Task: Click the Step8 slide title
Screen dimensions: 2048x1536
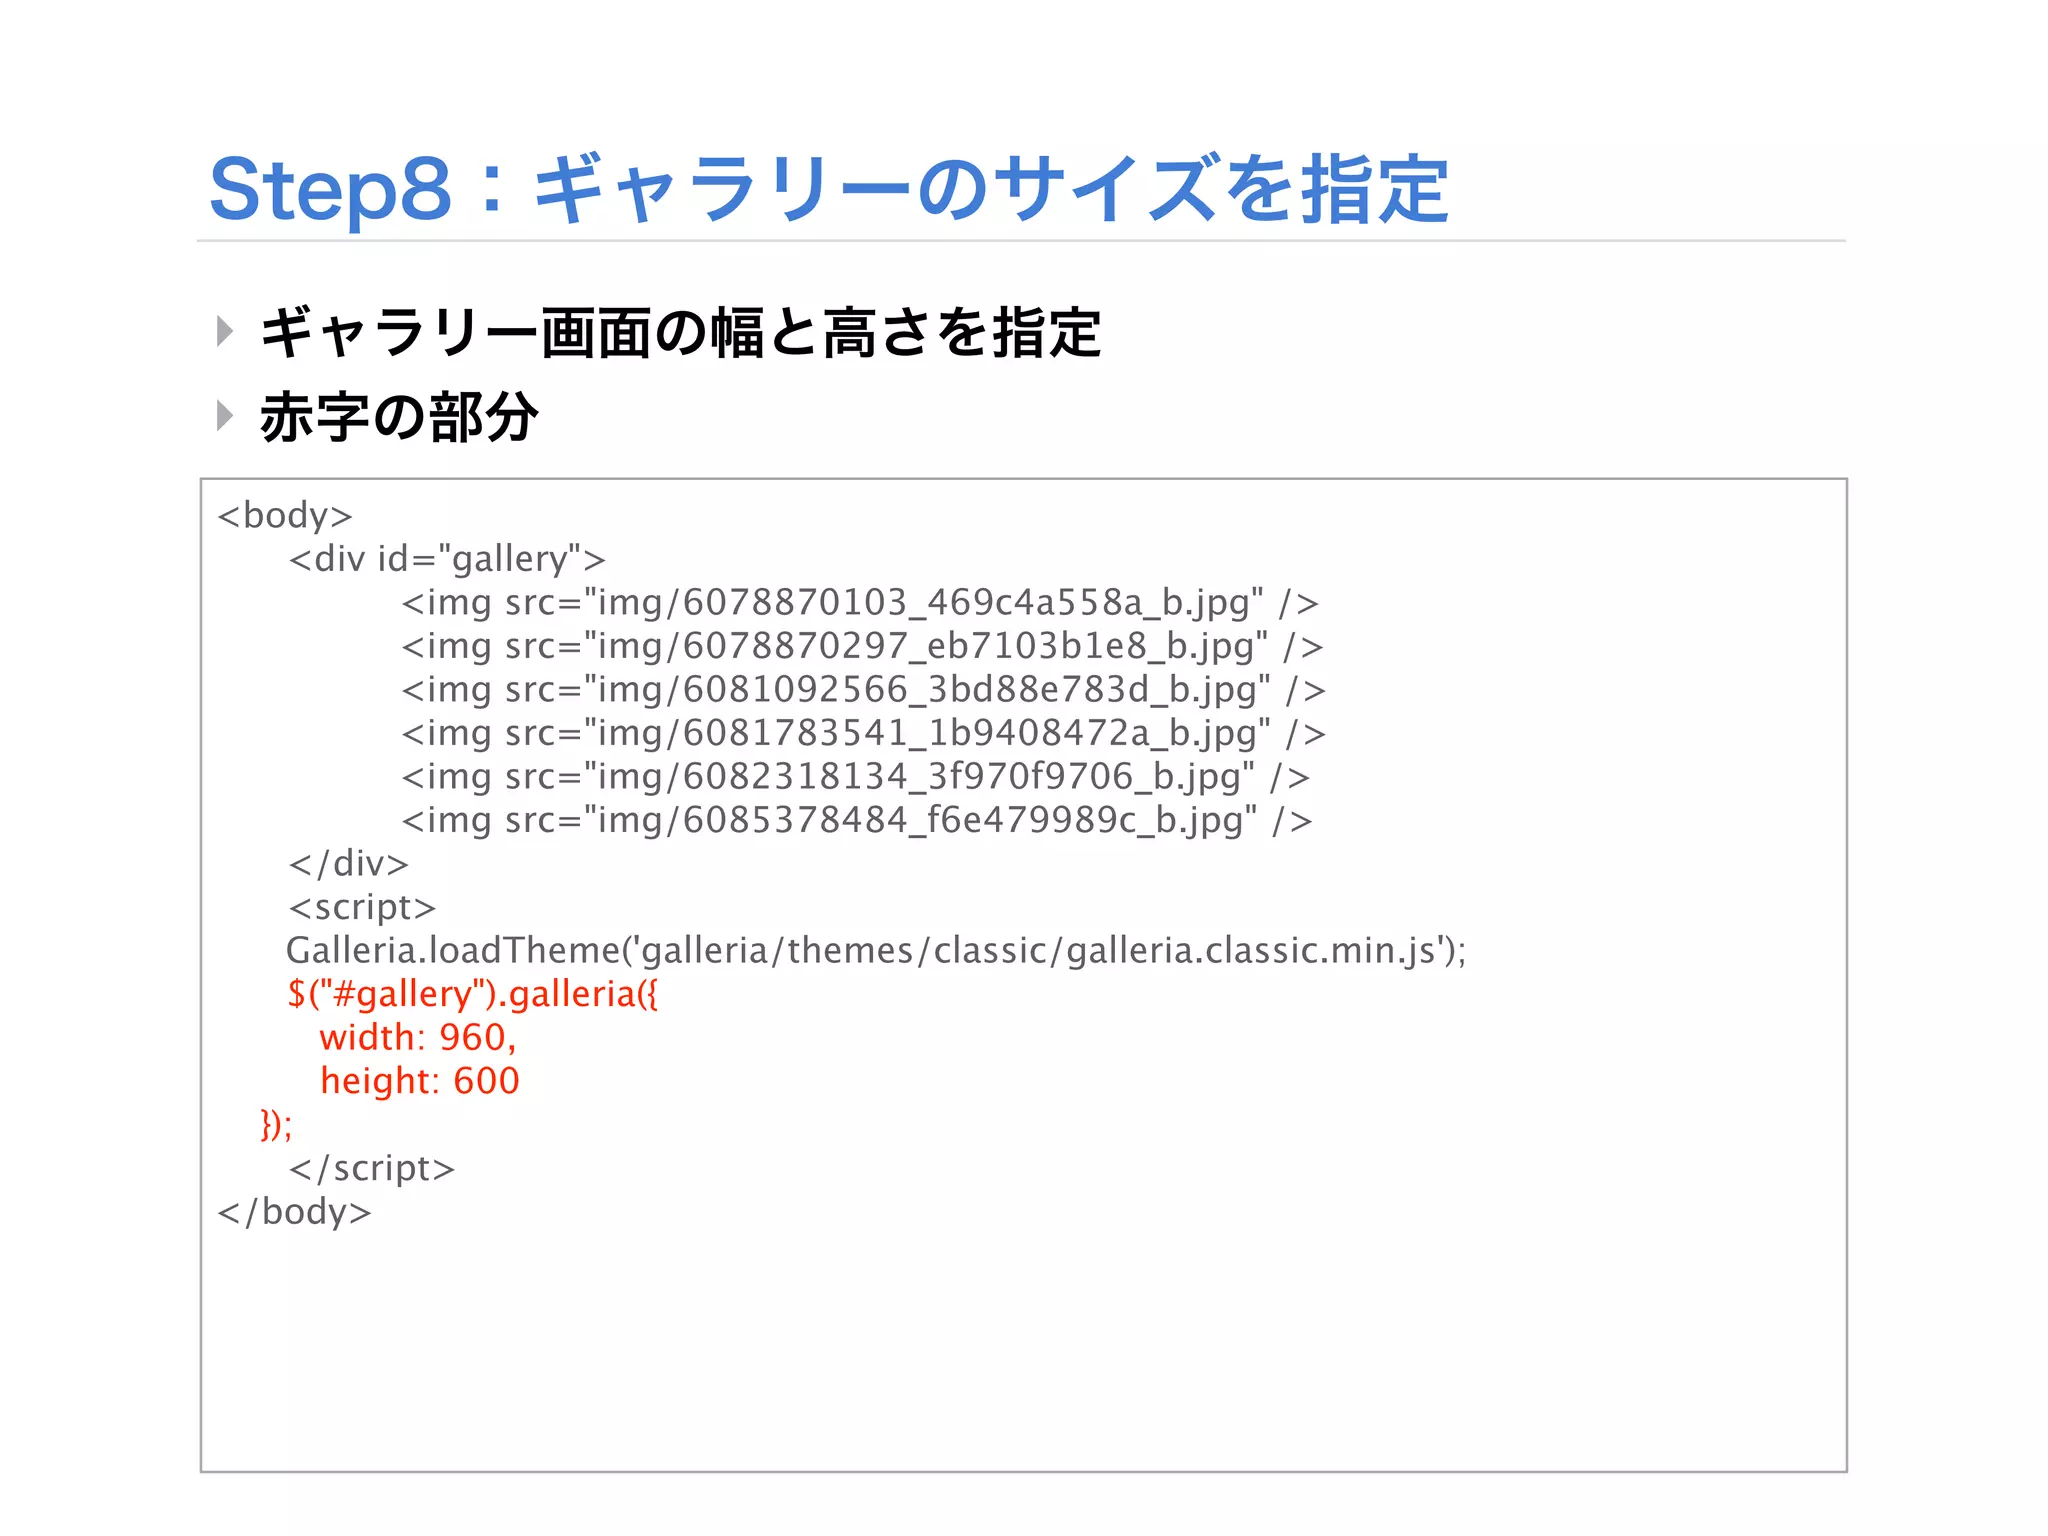Action: (828, 189)
